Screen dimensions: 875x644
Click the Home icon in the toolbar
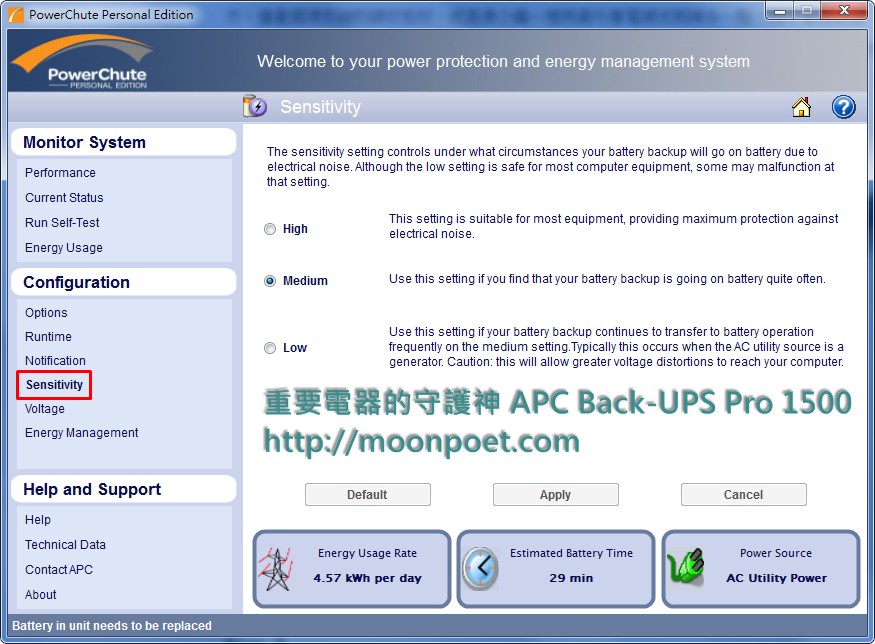click(802, 106)
